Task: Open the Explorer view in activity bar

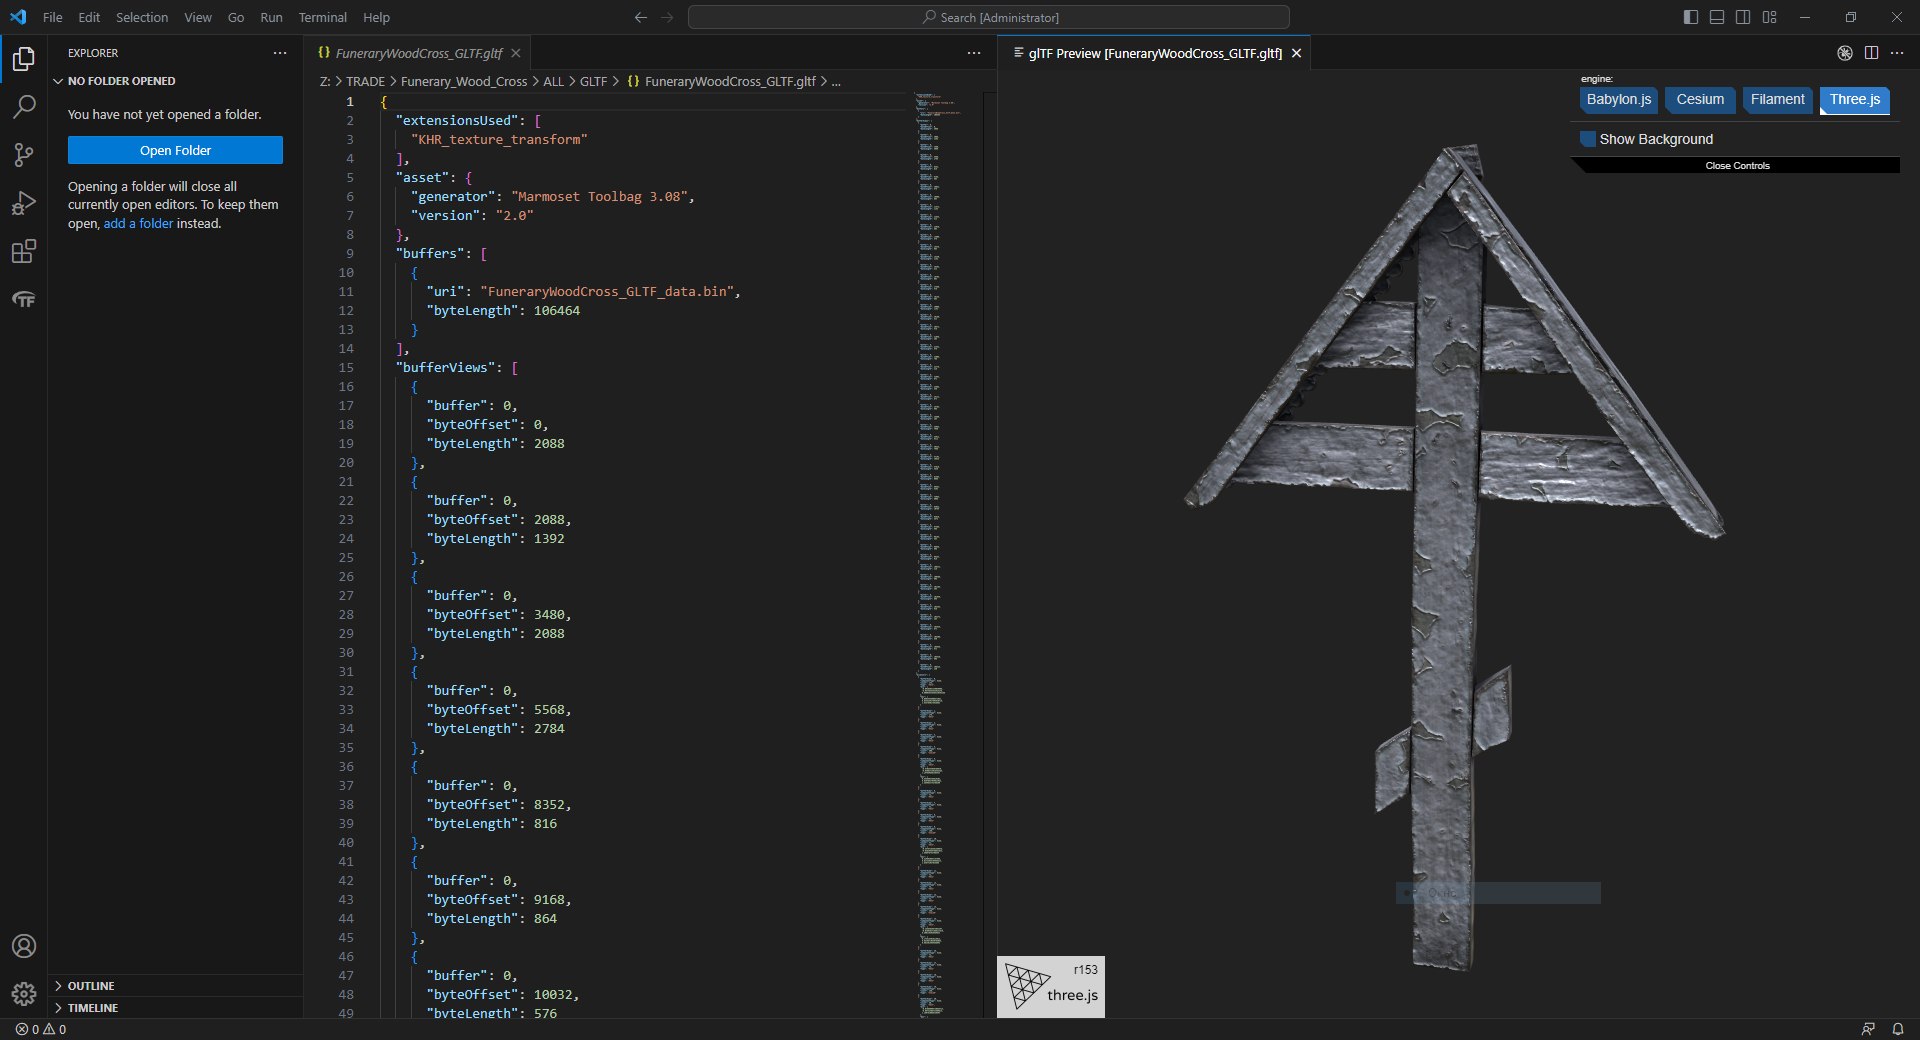Action: (24, 59)
